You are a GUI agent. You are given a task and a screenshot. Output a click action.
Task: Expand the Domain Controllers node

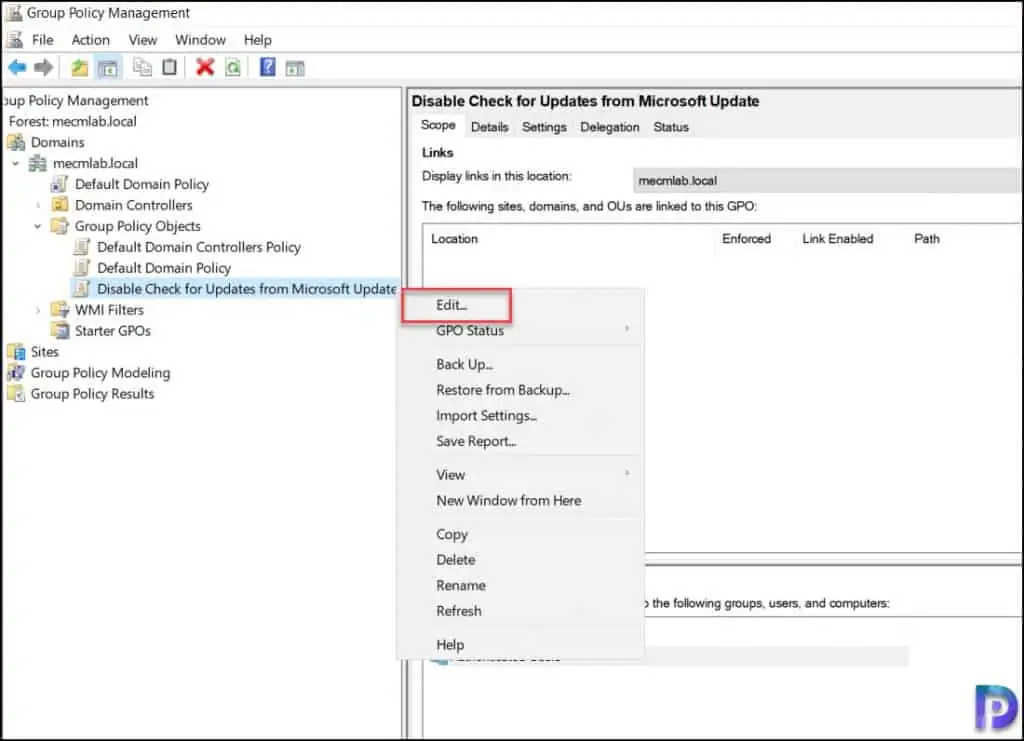coord(38,205)
